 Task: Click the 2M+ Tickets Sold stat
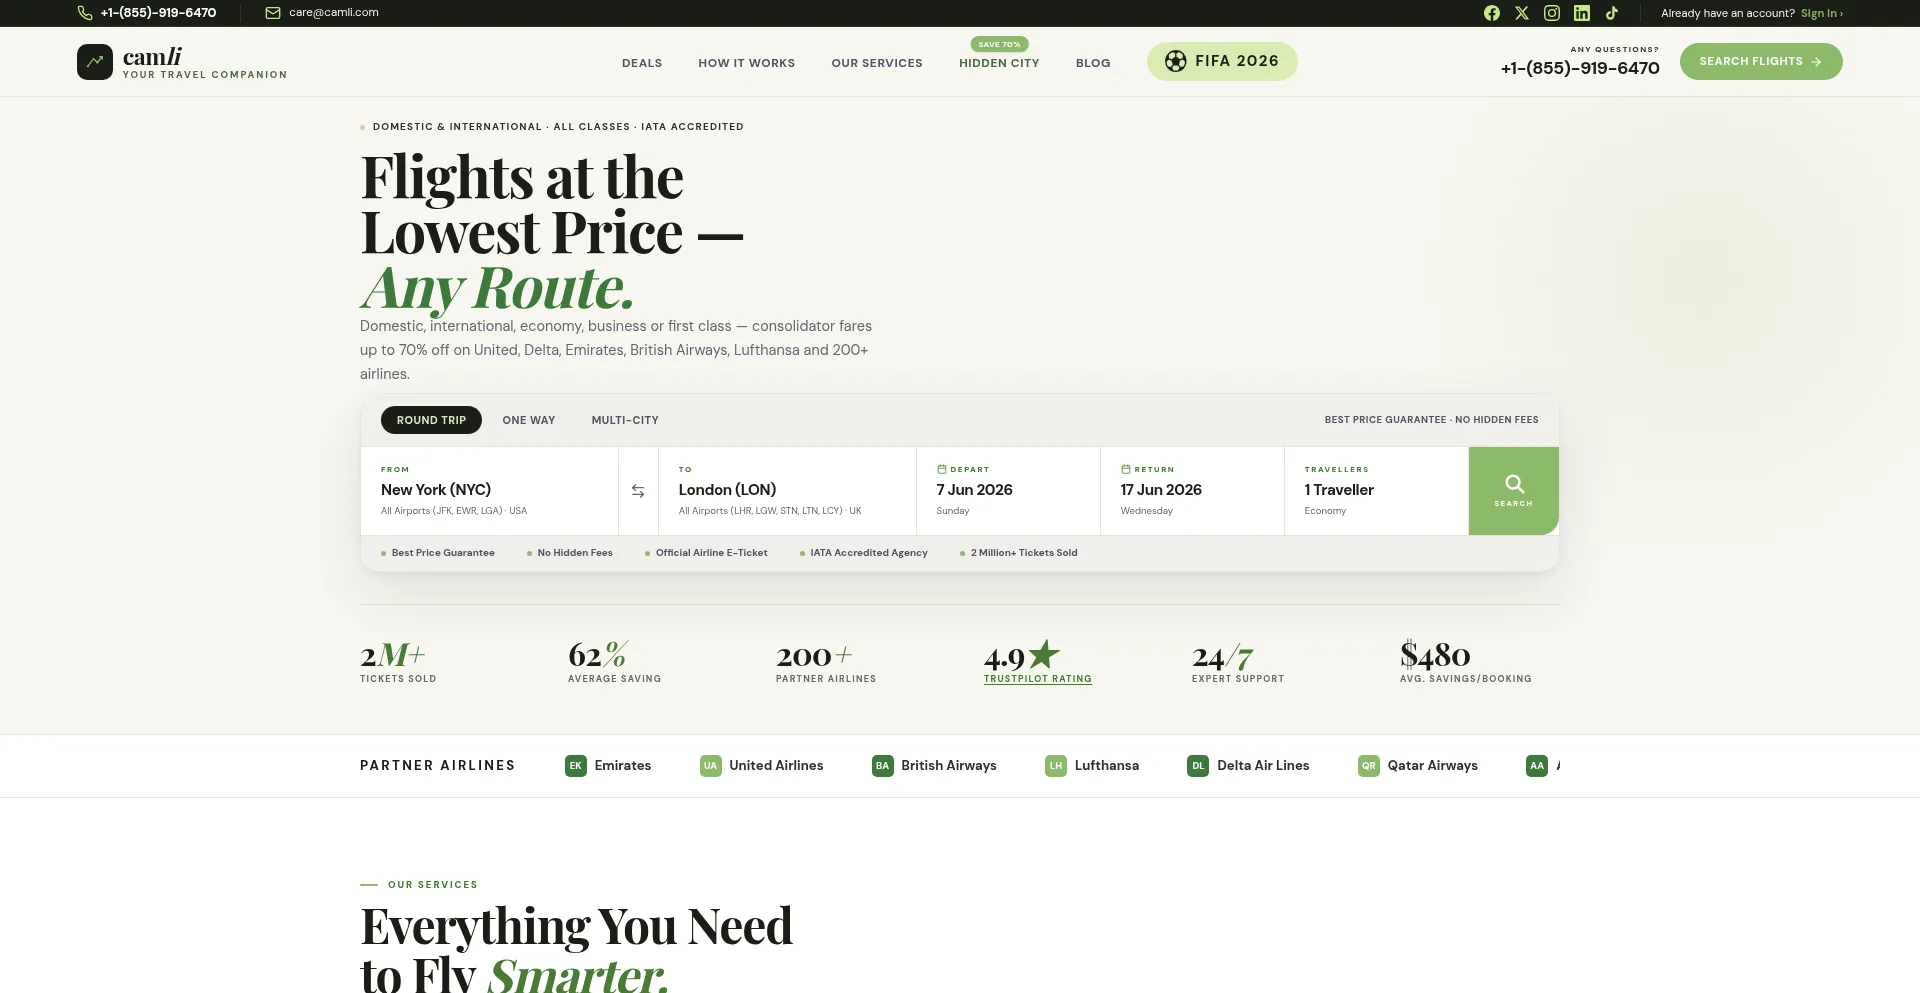tap(398, 662)
